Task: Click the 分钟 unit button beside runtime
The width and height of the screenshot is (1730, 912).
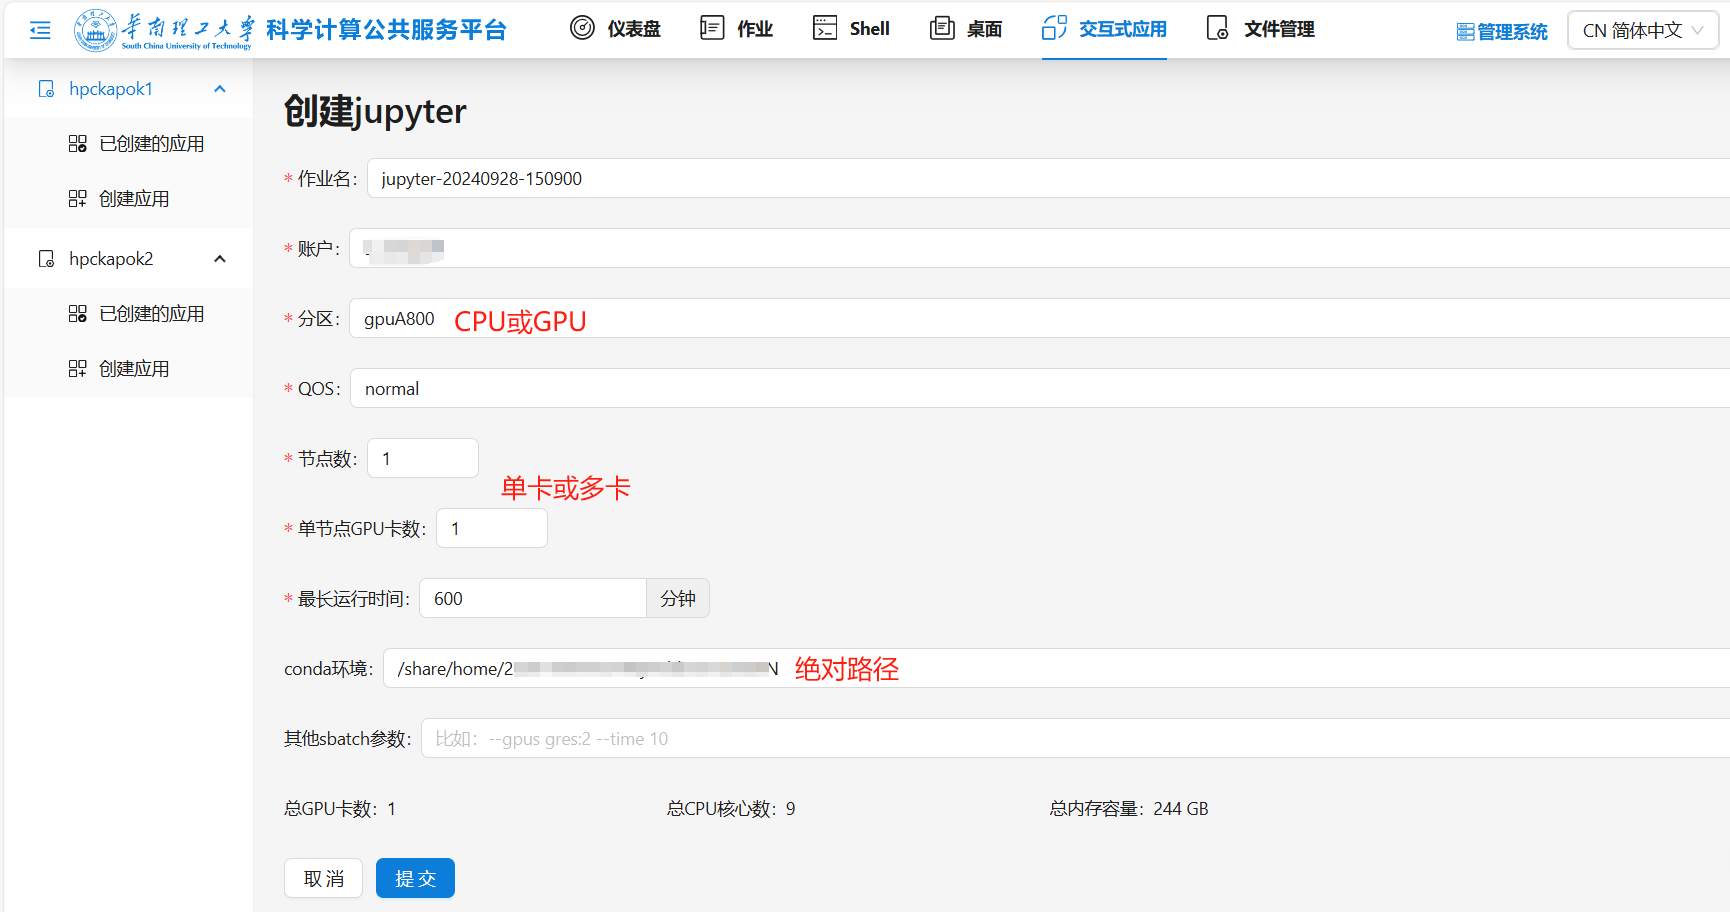Action: tap(677, 597)
